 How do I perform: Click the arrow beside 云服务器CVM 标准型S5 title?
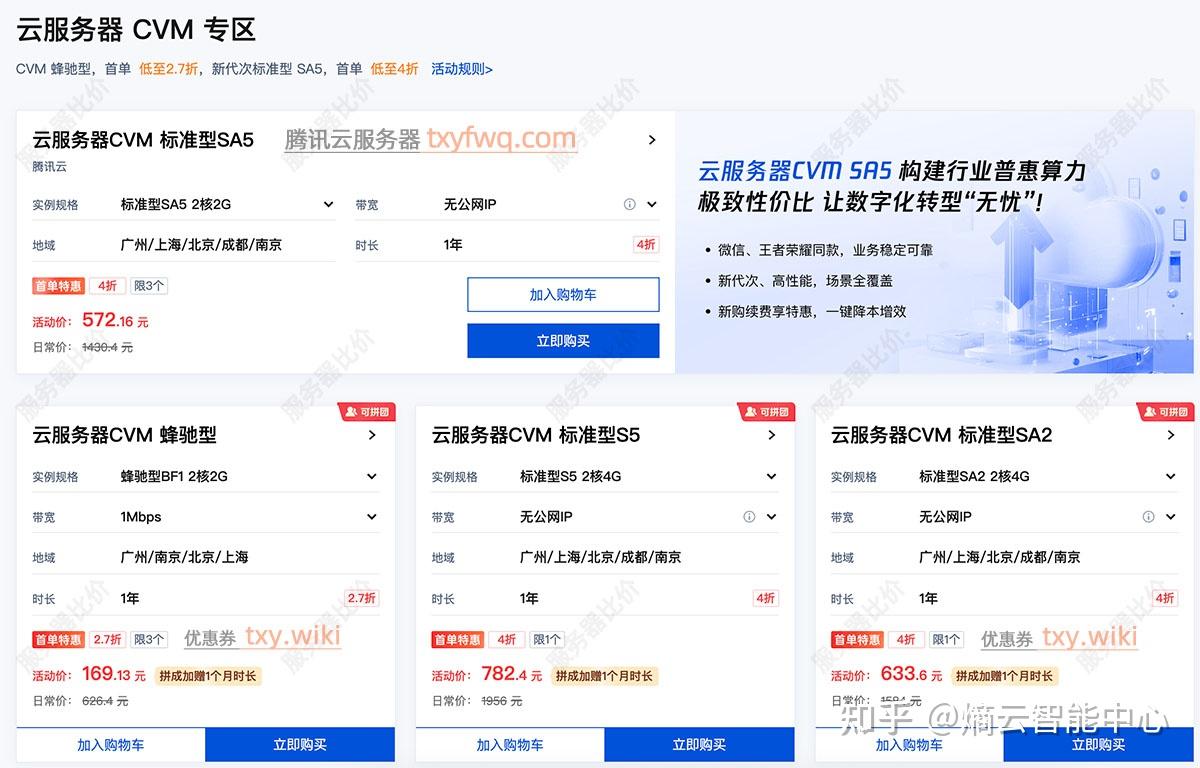(770, 435)
